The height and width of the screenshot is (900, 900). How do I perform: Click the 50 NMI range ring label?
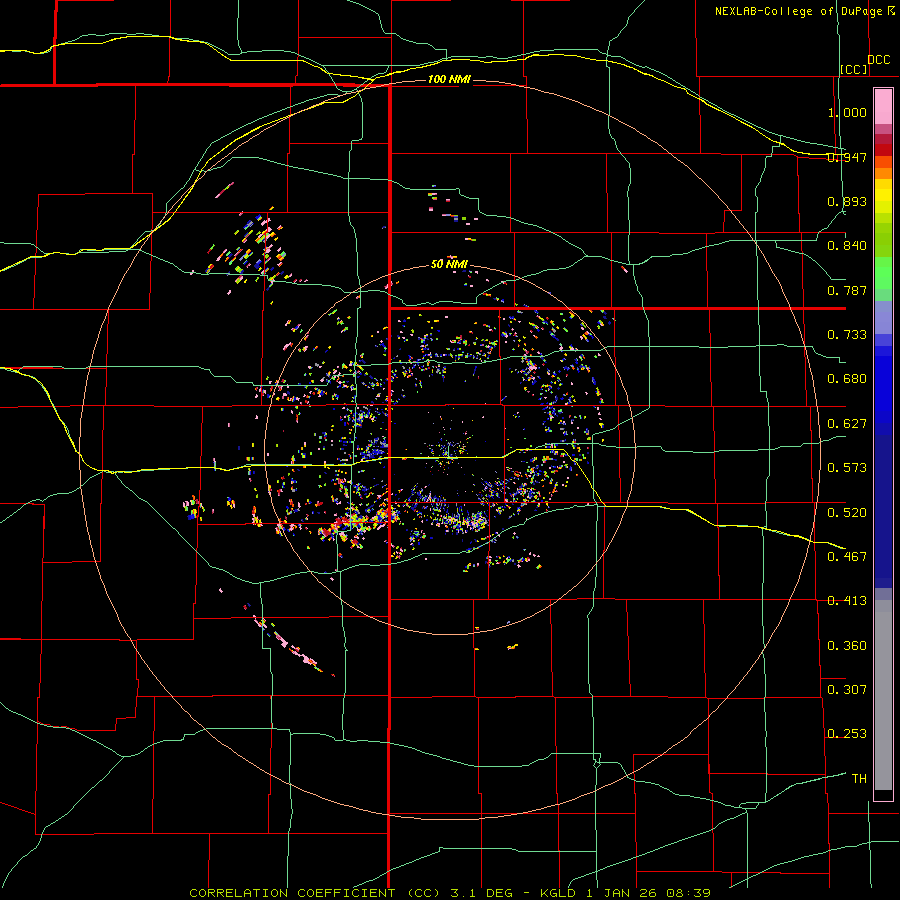coord(449,264)
